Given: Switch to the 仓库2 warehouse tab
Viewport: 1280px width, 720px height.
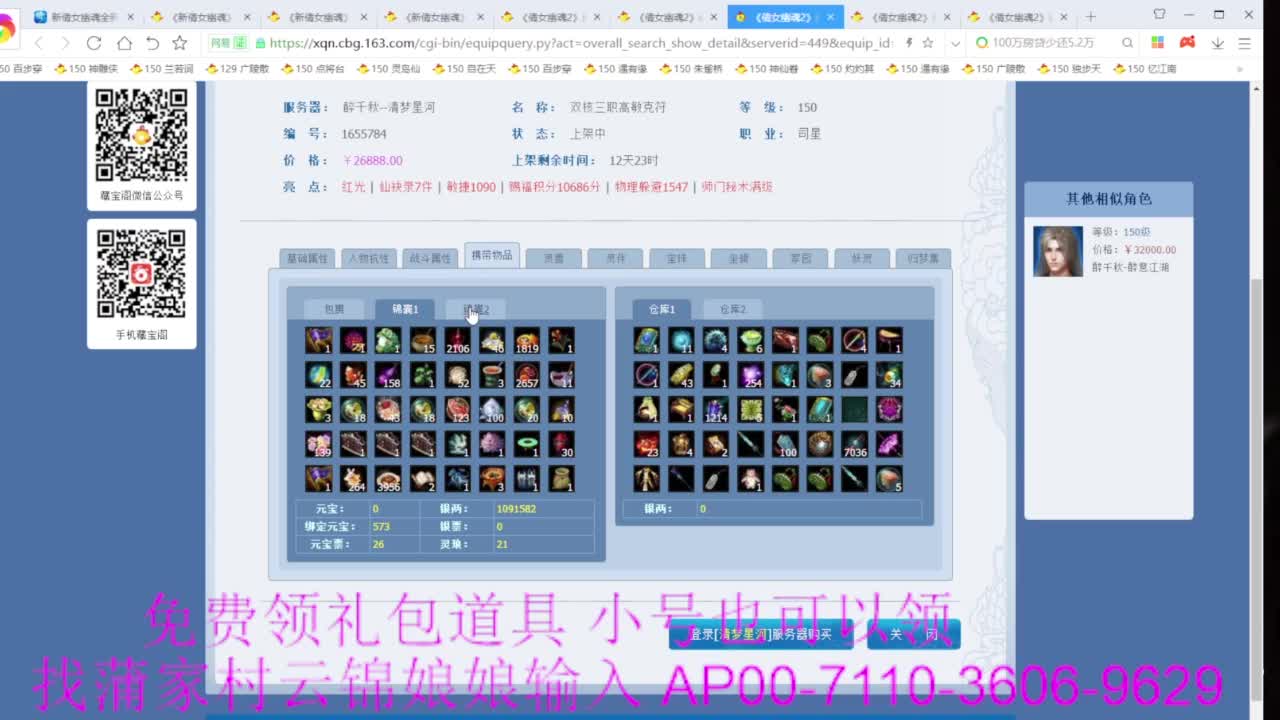Looking at the screenshot, I should (x=732, y=308).
